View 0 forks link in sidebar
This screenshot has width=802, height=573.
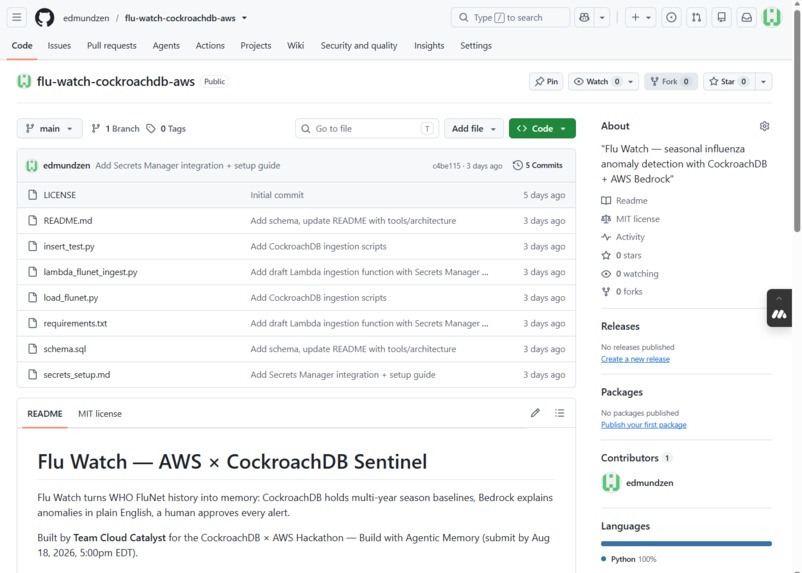point(621,292)
